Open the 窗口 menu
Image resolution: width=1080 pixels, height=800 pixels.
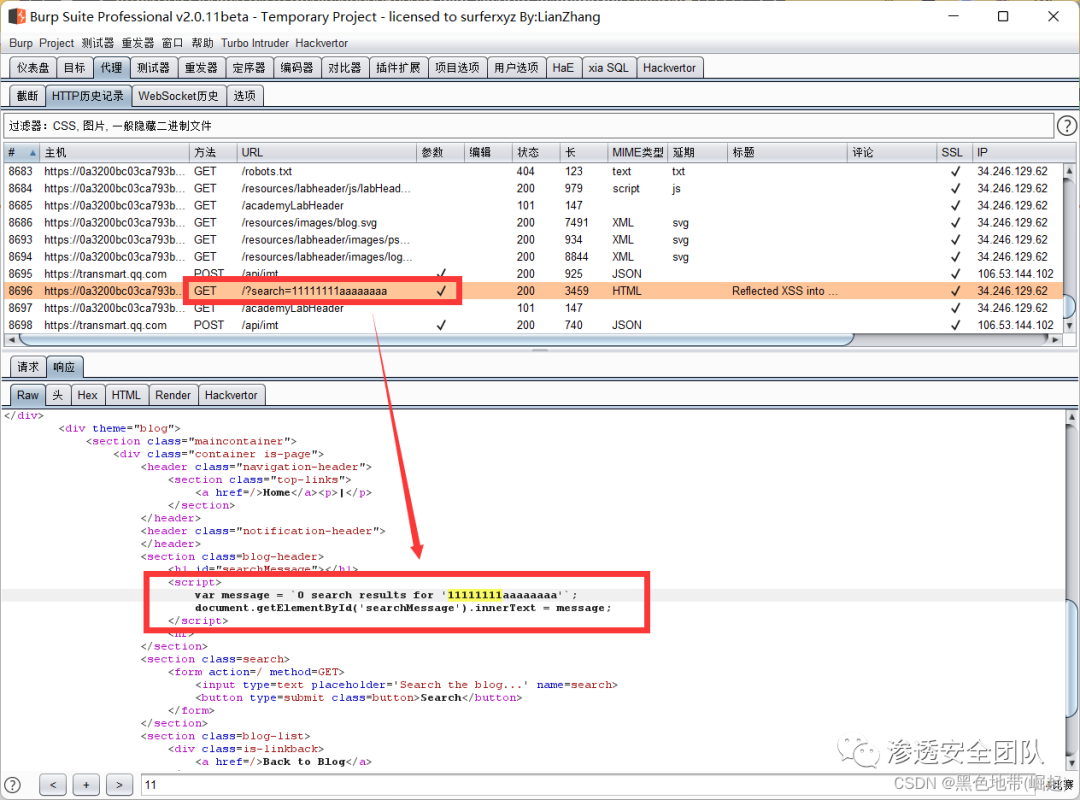pos(172,43)
